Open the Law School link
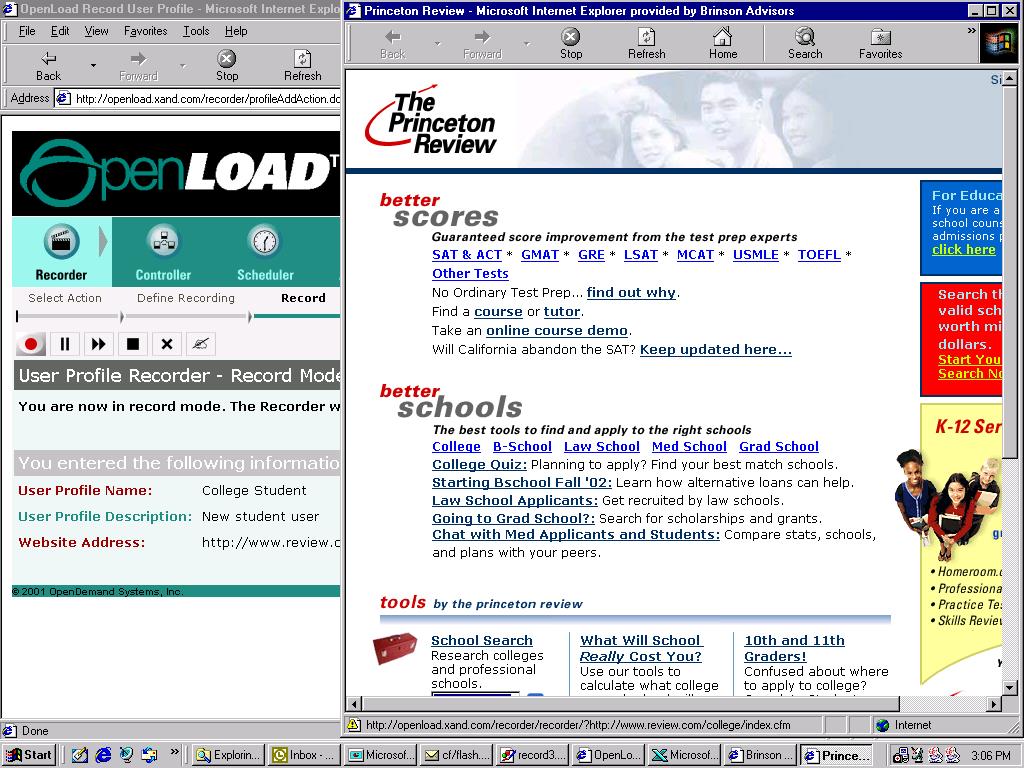This screenshot has width=1024, height=768. 601,447
